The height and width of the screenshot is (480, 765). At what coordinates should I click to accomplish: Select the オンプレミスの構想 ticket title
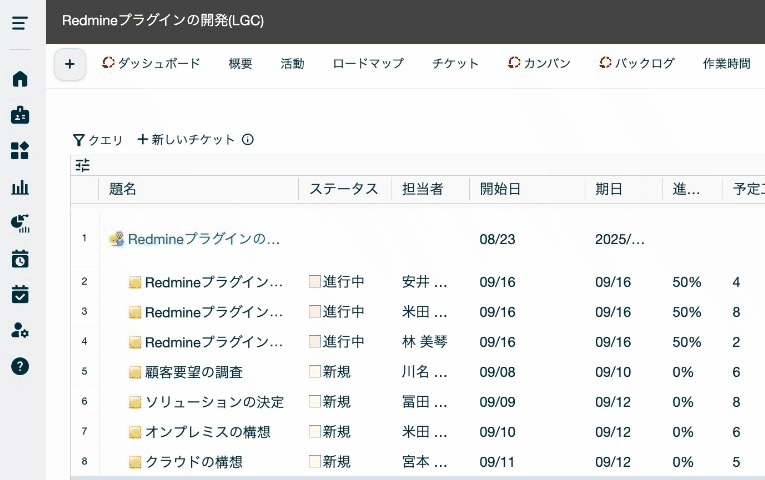[208, 432]
